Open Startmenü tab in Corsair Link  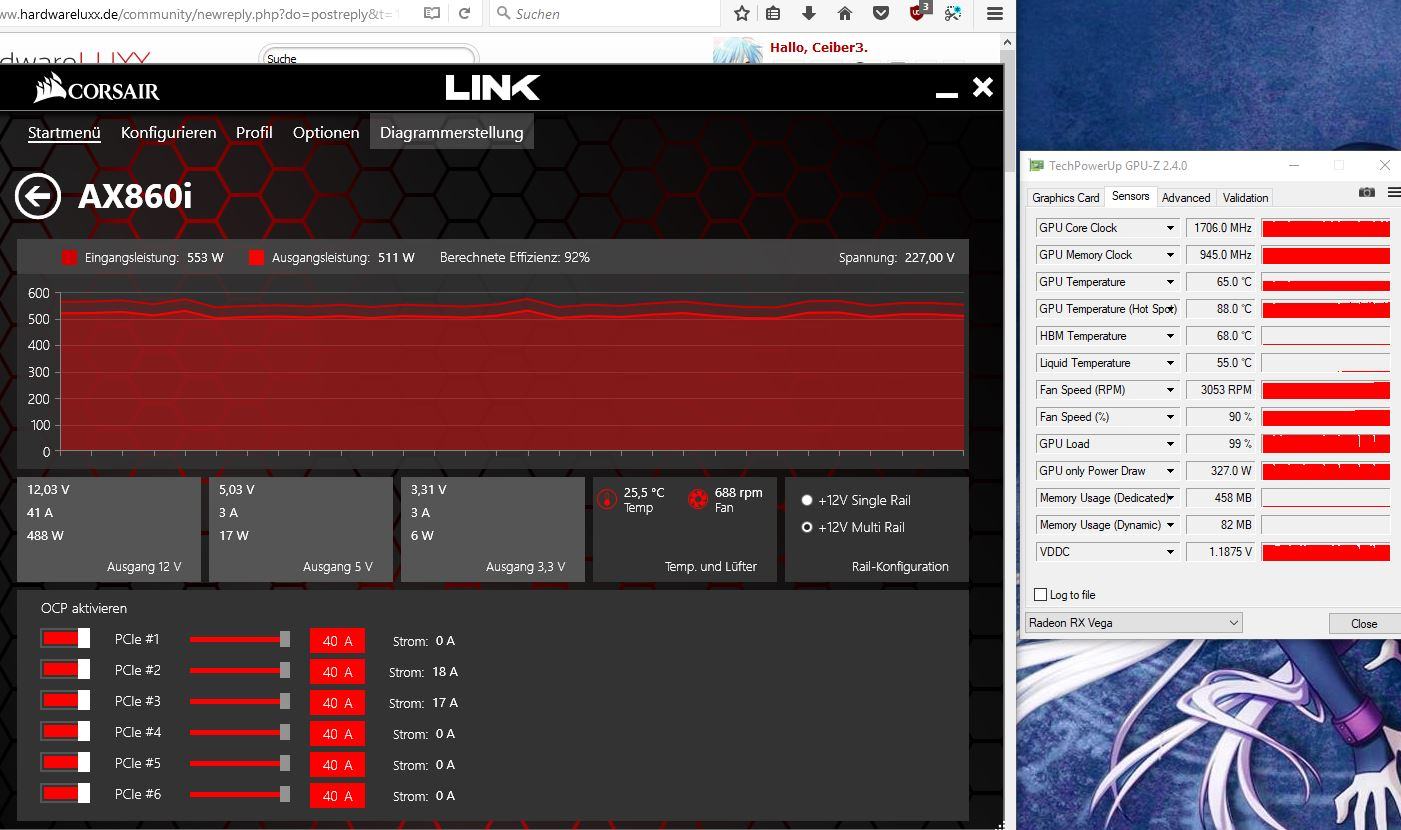(64, 132)
